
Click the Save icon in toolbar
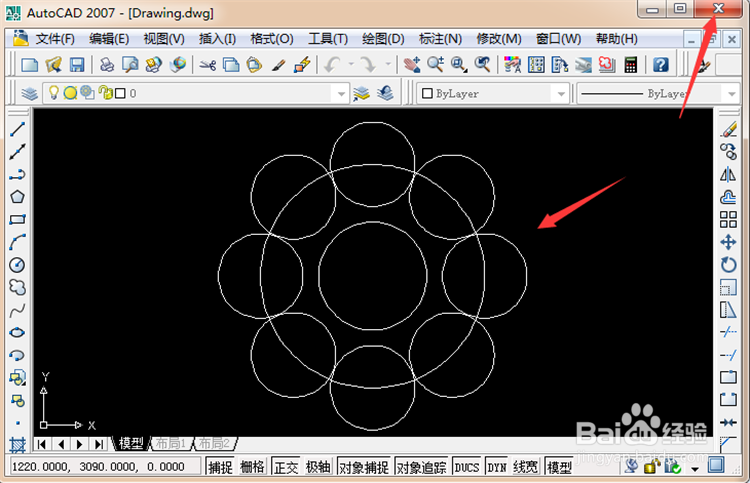(x=77, y=65)
